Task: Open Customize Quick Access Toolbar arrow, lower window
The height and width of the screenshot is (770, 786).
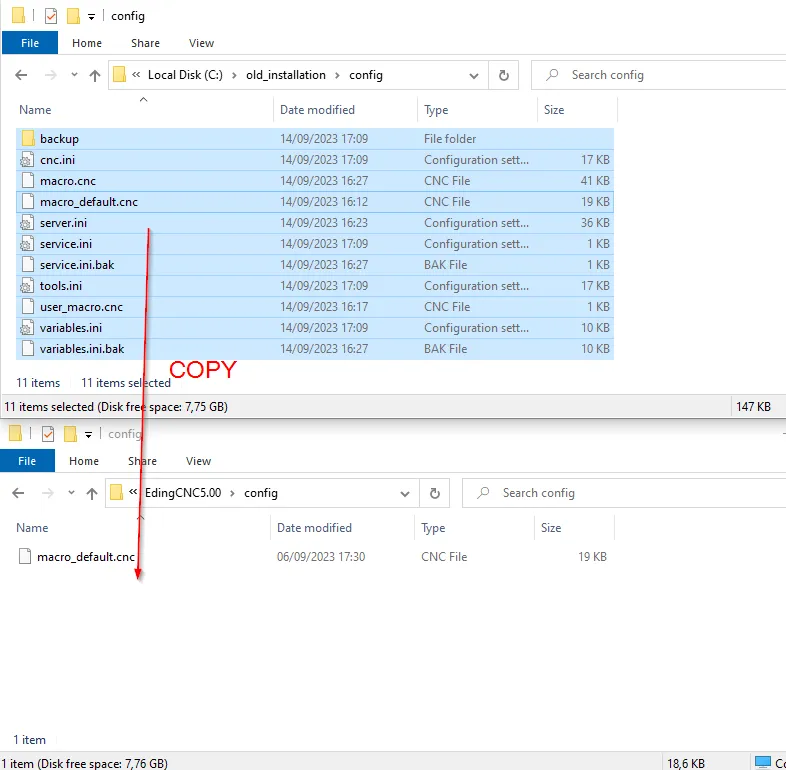Action: pyautogui.click(x=88, y=435)
